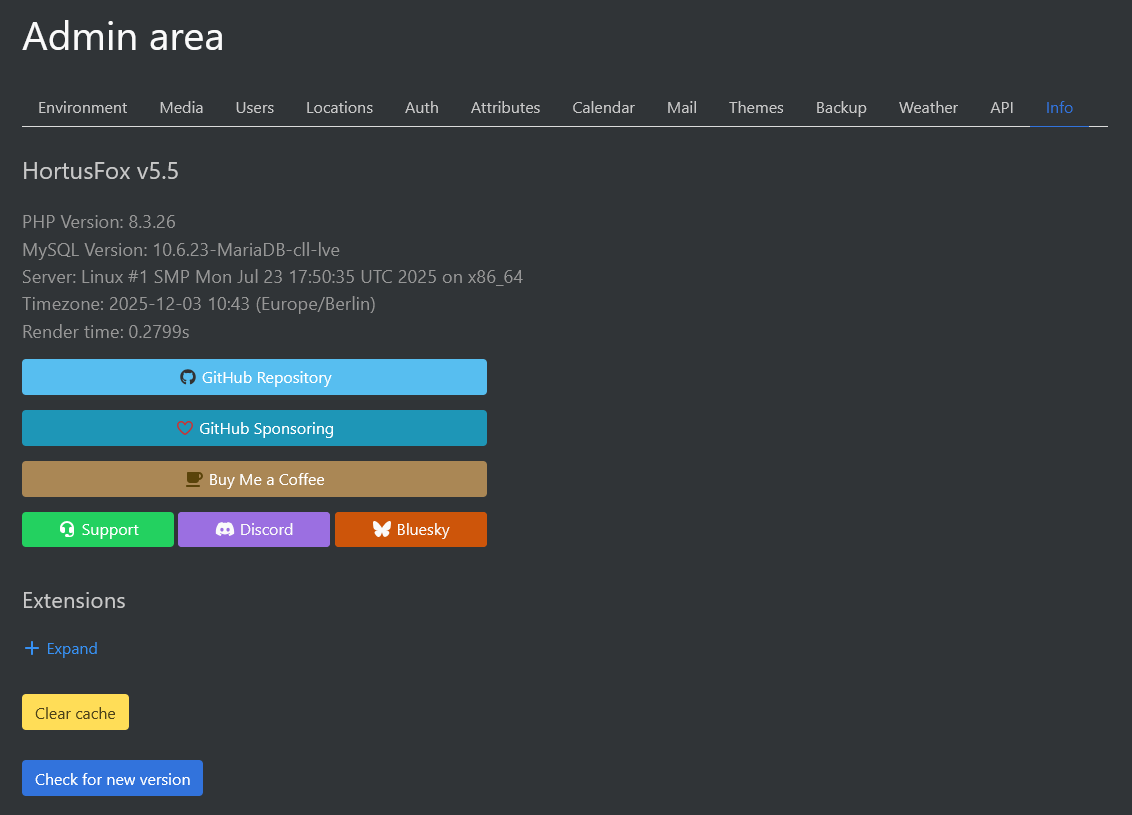Switch to the Environment tab
This screenshot has width=1132, height=815.
pyautogui.click(x=82, y=107)
